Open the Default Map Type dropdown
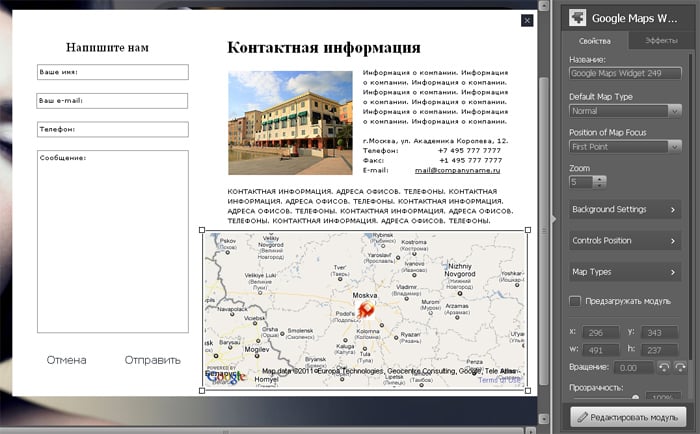The width and height of the screenshot is (700, 434). tap(625, 111)
